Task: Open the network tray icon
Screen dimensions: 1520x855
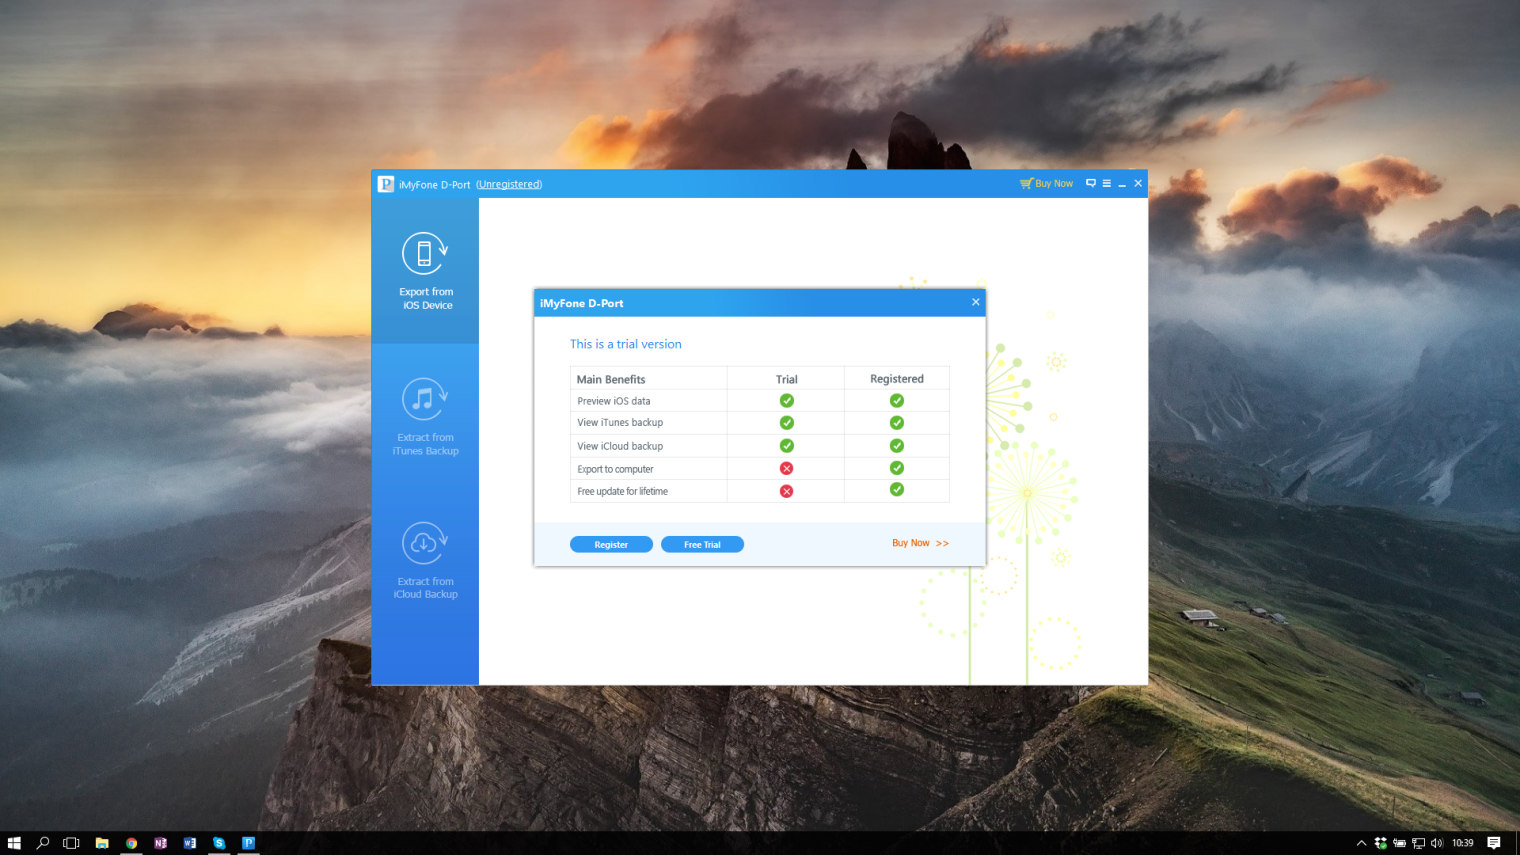Action: [x=1418, y=843]
